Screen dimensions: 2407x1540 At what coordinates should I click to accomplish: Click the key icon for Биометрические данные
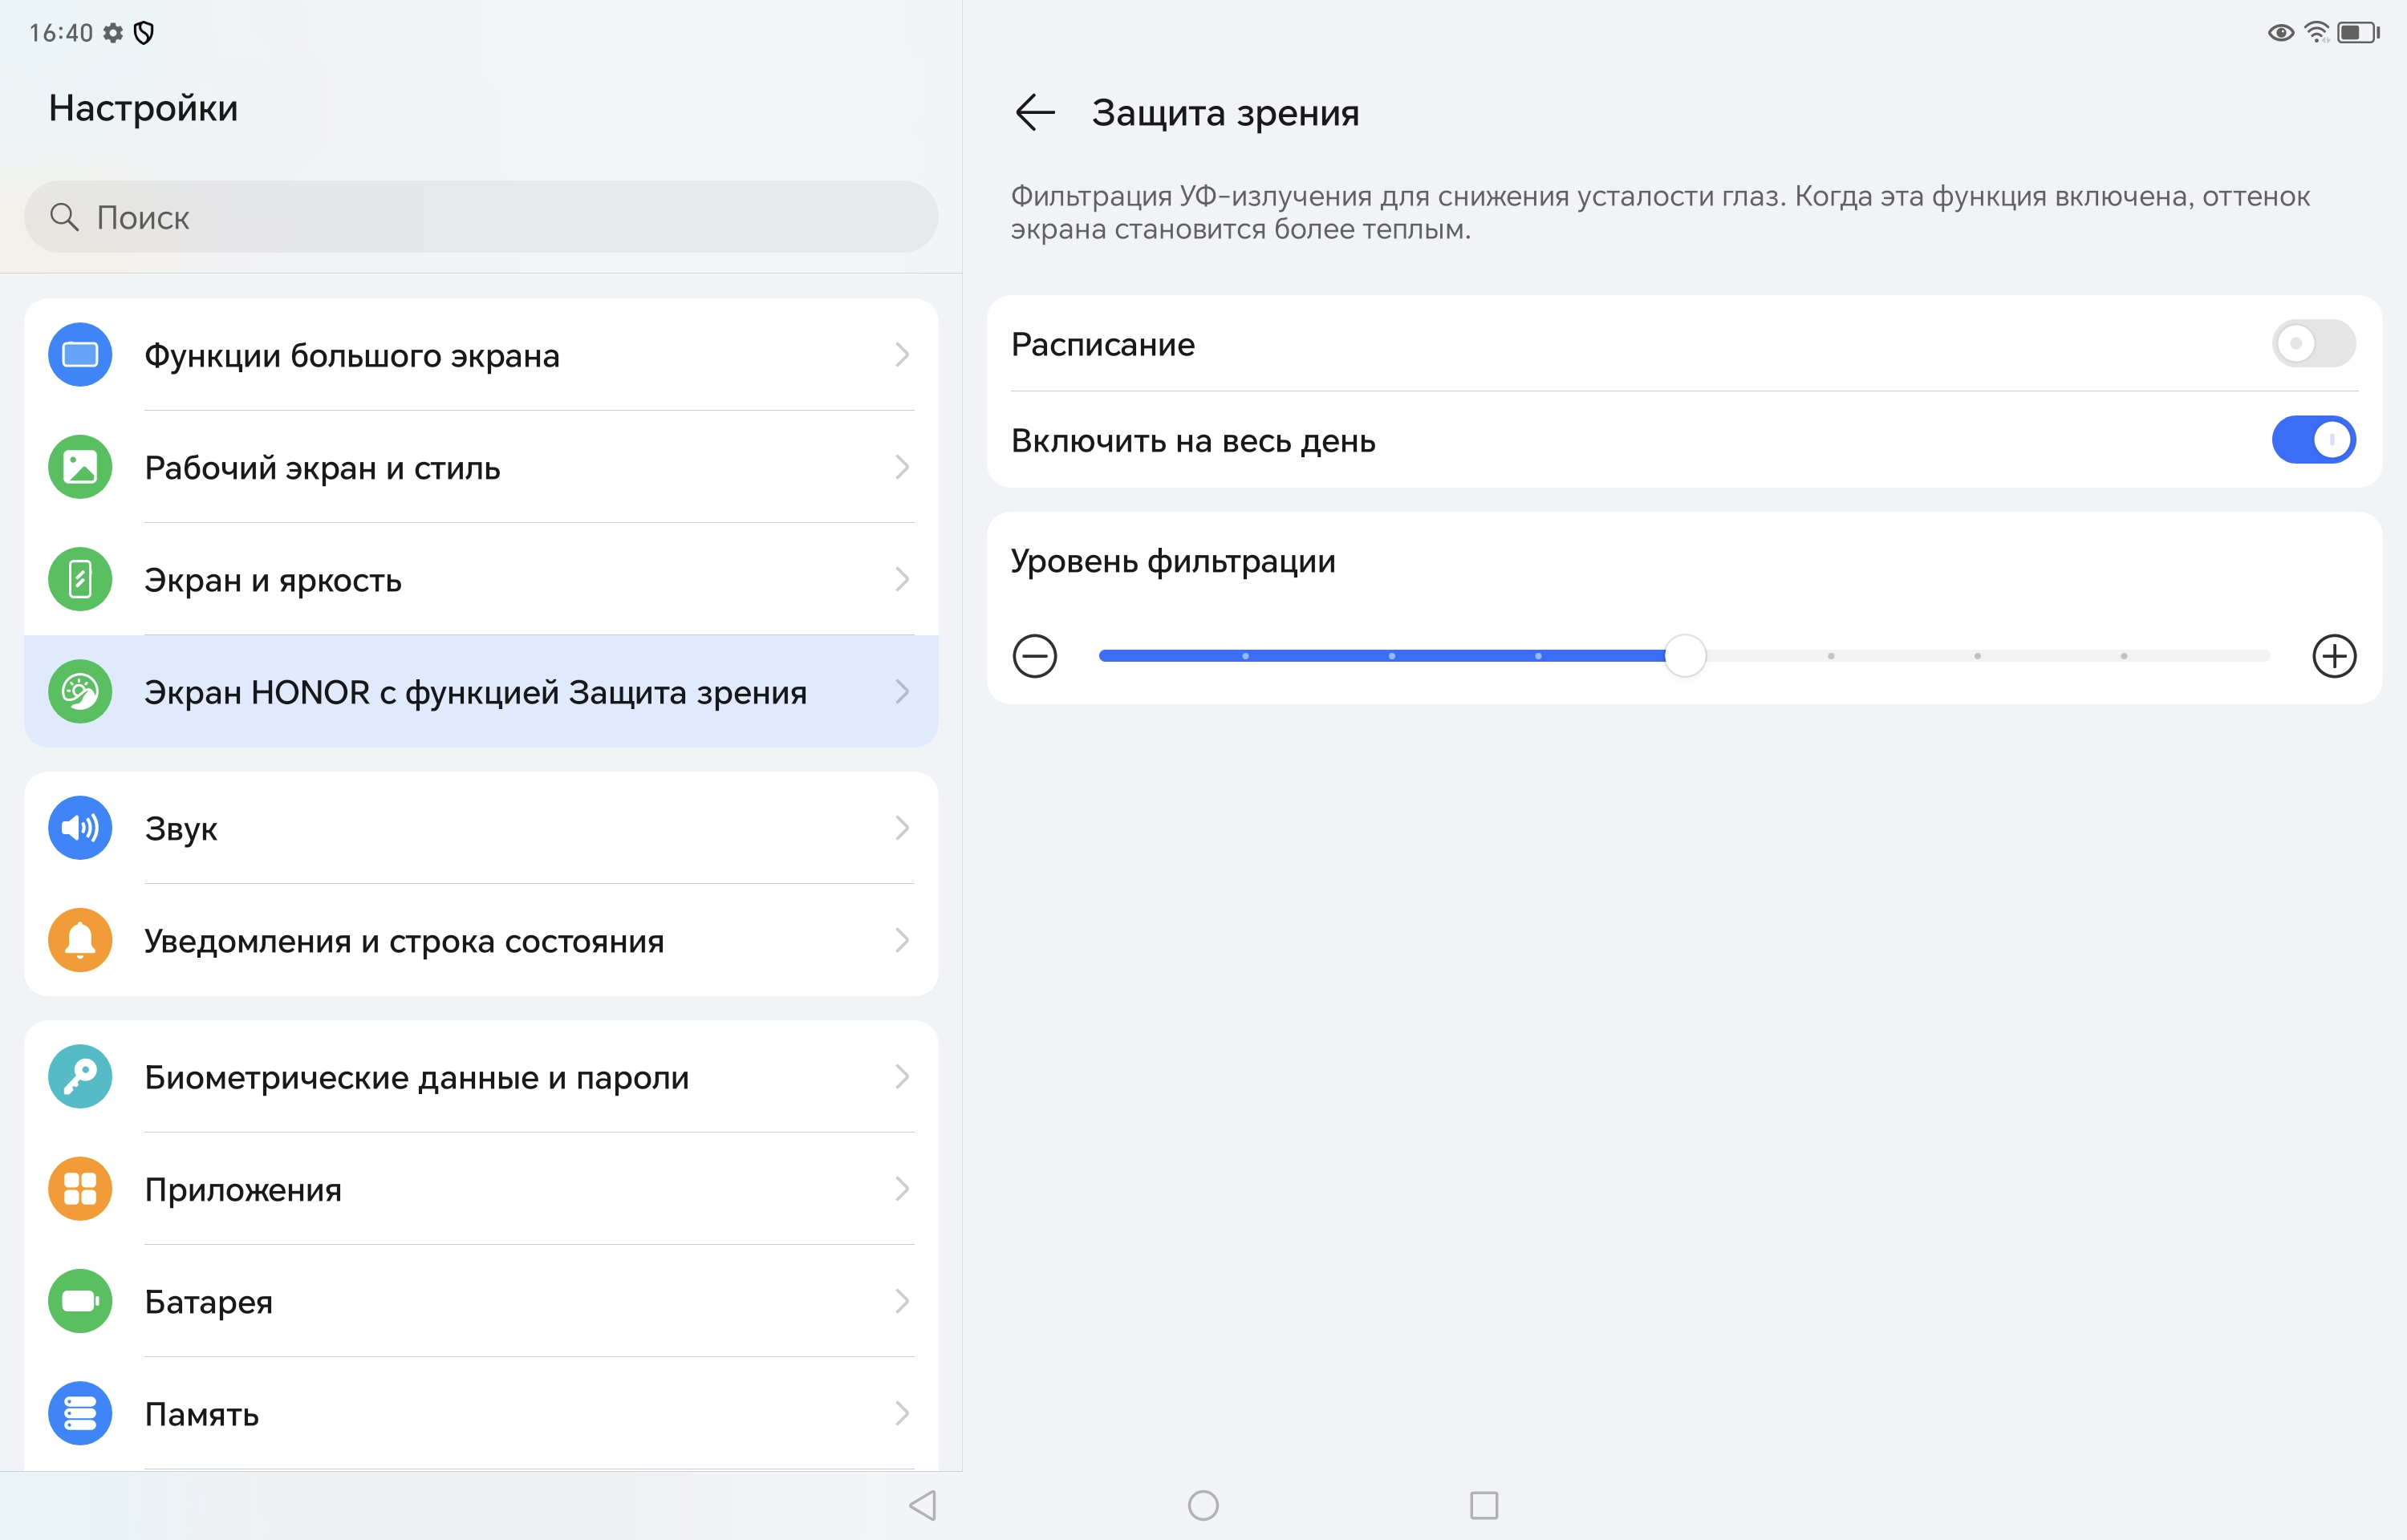(80, 1077)
